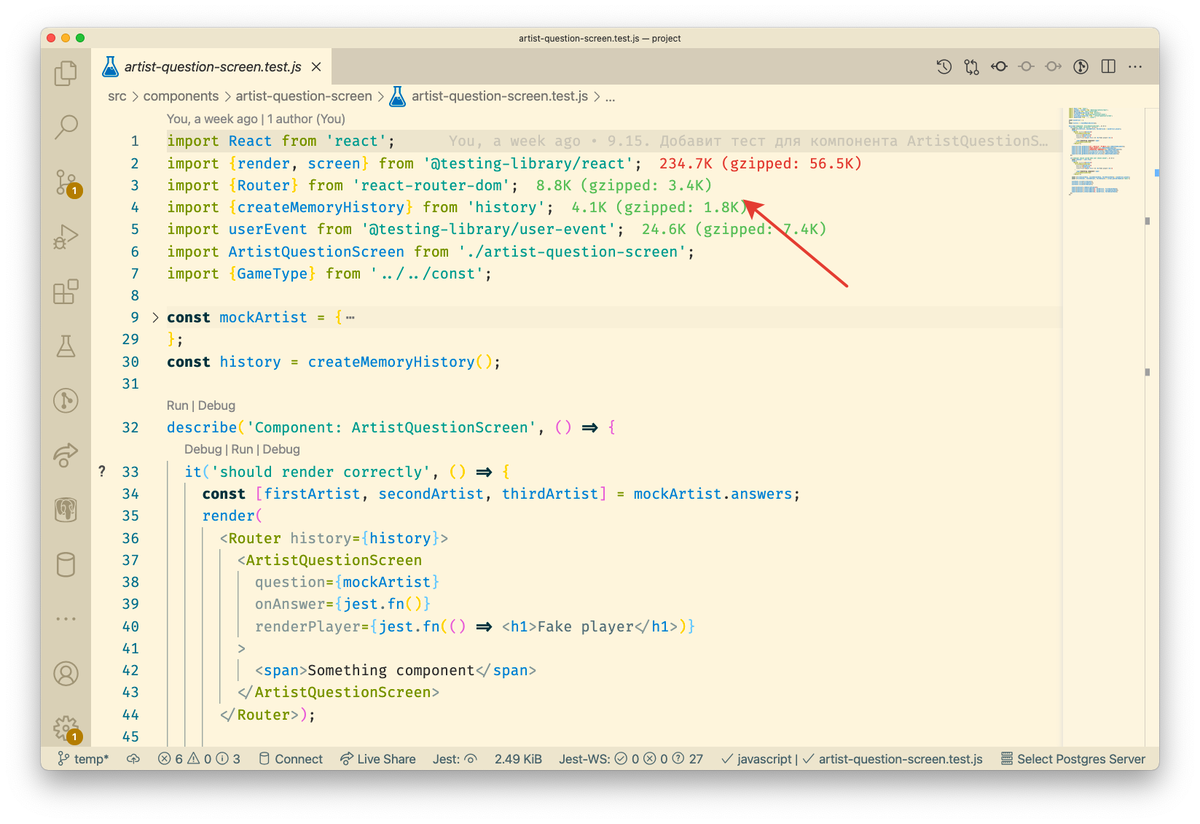This screenshot has height=824, width=1200.
Task: Click line number 32 in the gutter
Action: (130, 428)
